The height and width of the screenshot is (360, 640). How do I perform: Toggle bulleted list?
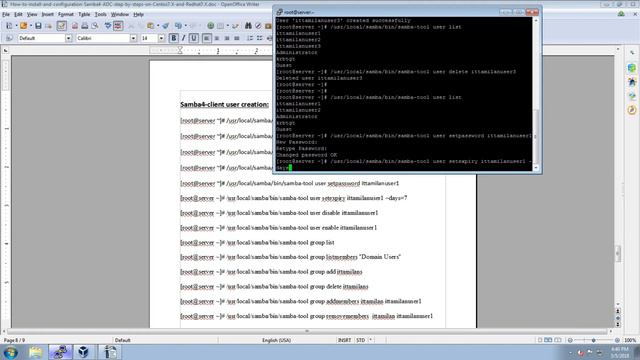click(260, 38)
